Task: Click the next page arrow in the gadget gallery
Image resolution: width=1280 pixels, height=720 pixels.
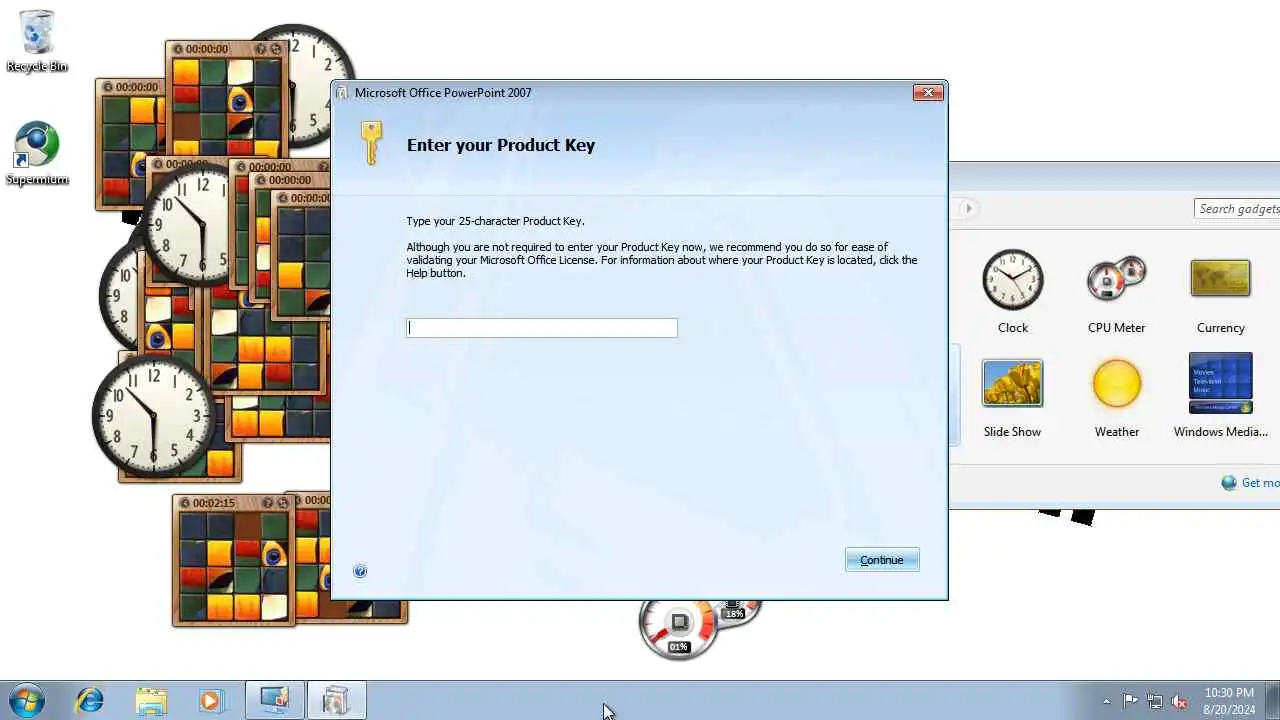Action: 968,208
